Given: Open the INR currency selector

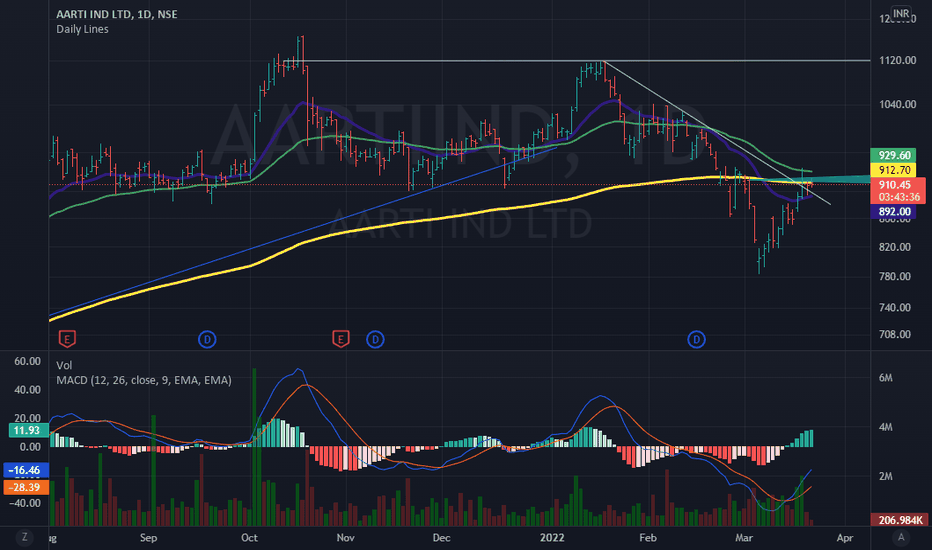Looking at the screenshot, I should coord(901,13).
